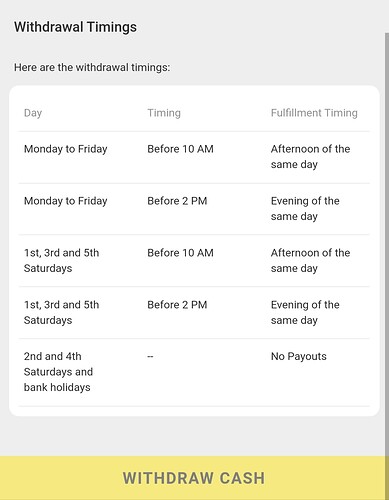Click the Withdrawal Timings heading
The image size is (389, 500).
[x=75, y=27]
